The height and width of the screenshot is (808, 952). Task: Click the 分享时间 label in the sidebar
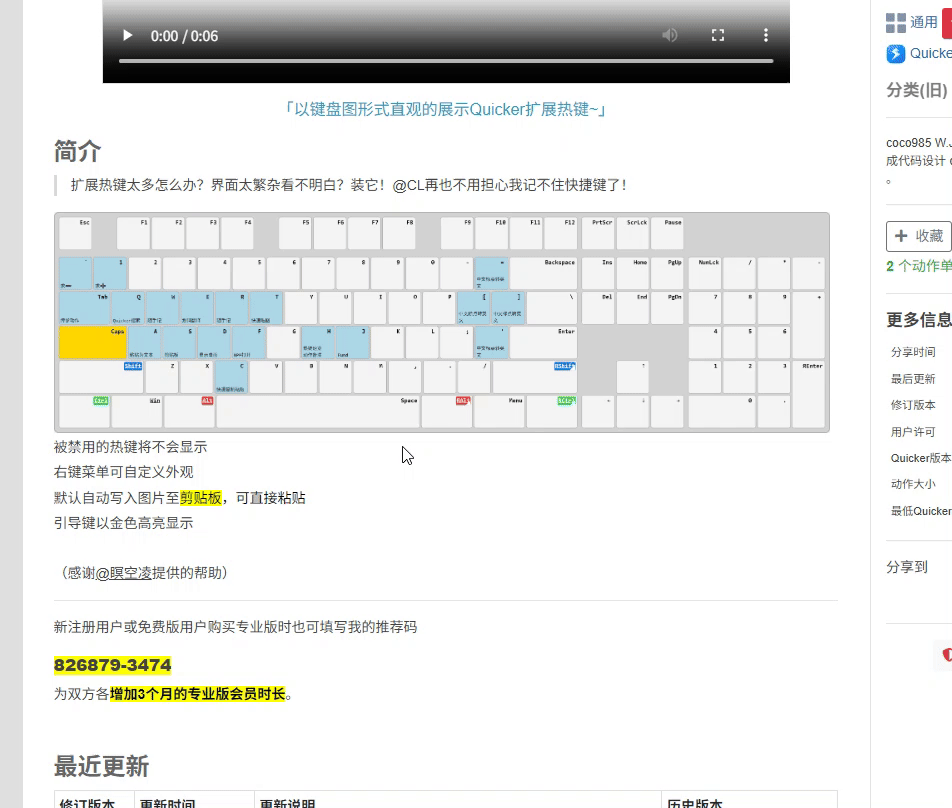913,352
